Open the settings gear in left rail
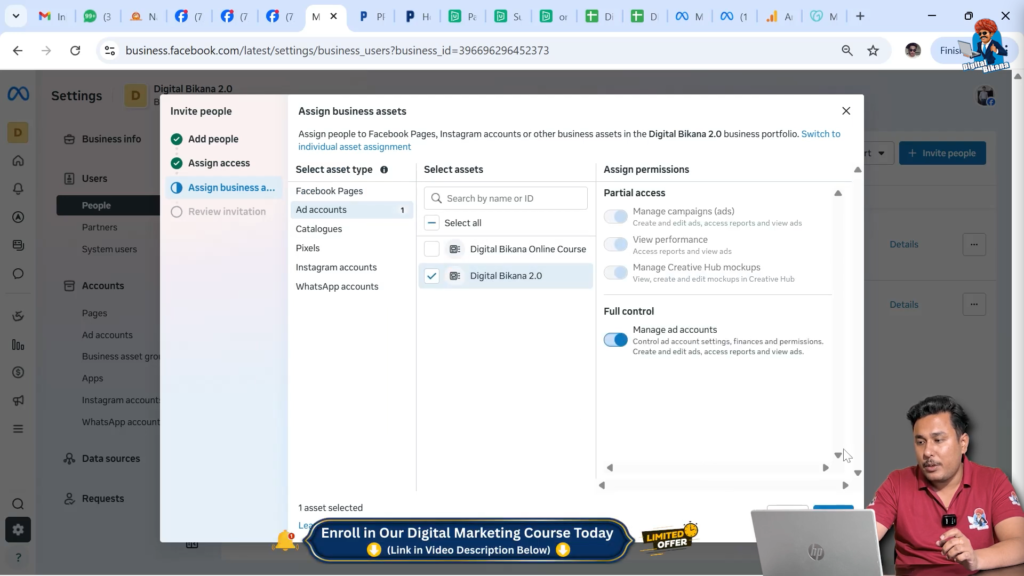The height and width of the screenshot is (576, 1024). pyautogui.click(x=18, y=530)
